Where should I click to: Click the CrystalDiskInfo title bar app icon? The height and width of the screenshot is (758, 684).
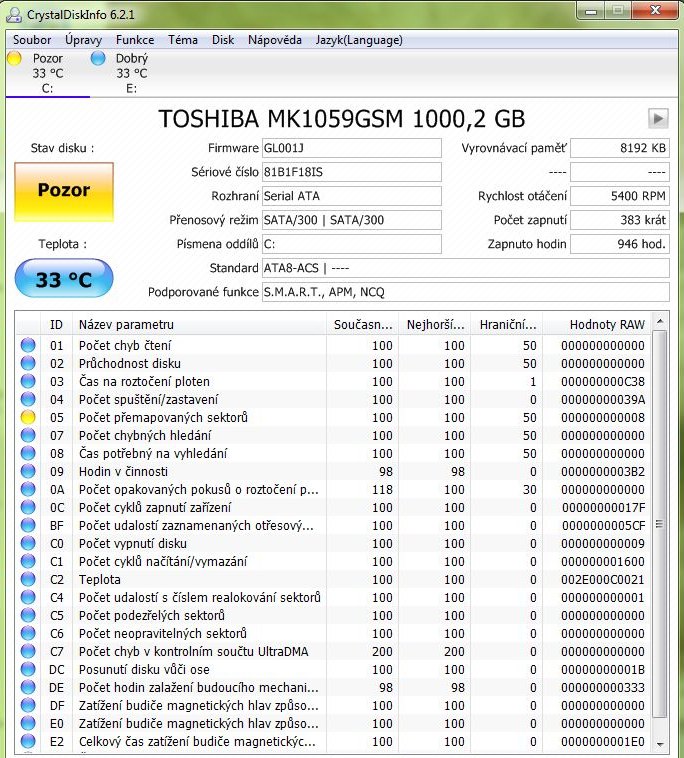point(16,13)
